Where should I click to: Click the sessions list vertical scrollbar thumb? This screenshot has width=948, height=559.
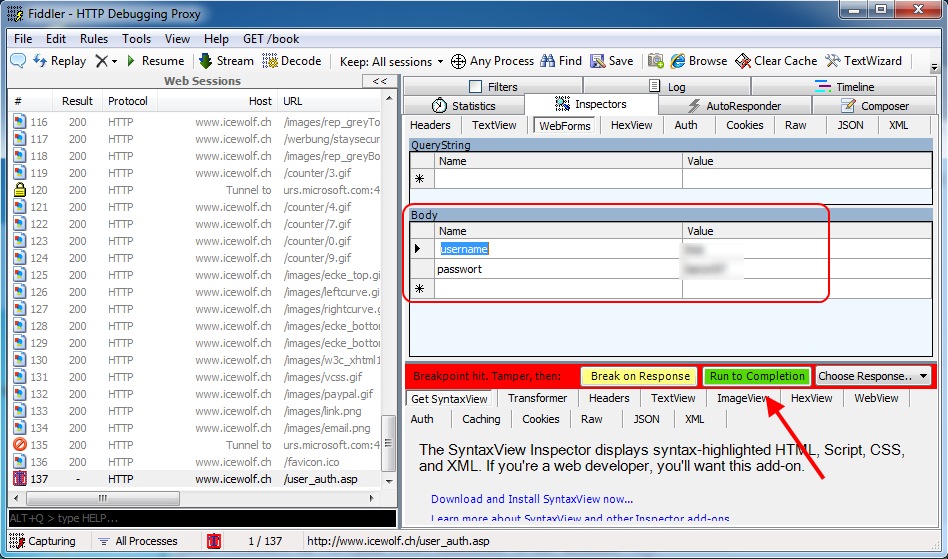point(389,444)
